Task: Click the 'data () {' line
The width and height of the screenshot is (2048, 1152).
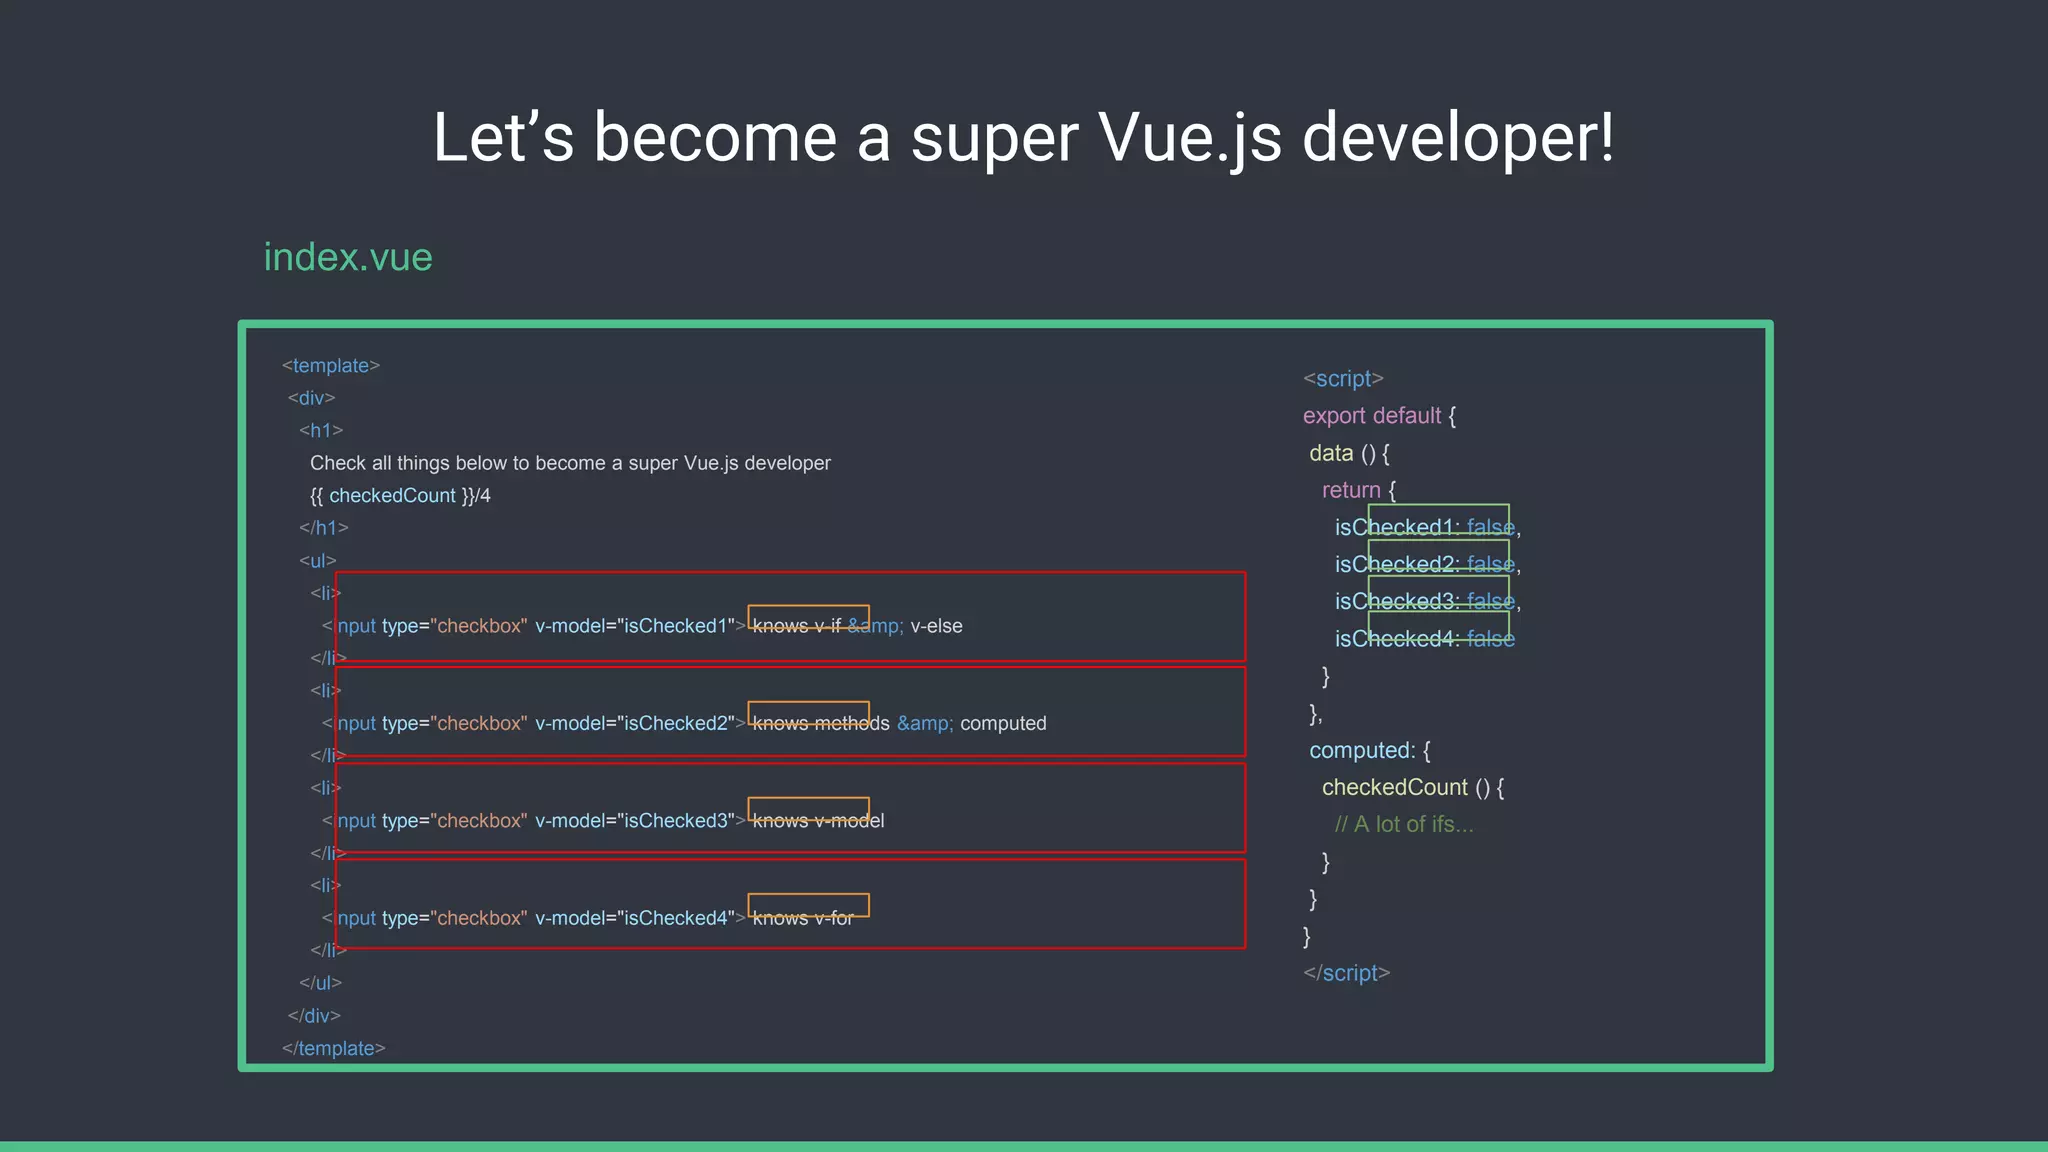Action: point(1350,453)
